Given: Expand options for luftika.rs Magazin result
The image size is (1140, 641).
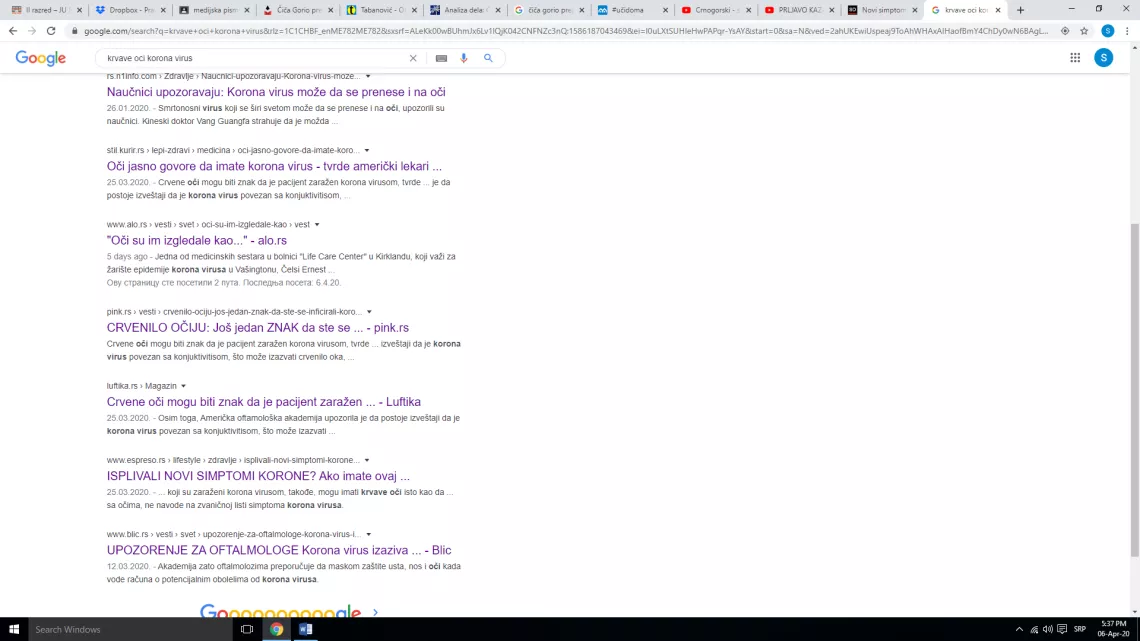Looking at the screenshot, I should point(183,386).
